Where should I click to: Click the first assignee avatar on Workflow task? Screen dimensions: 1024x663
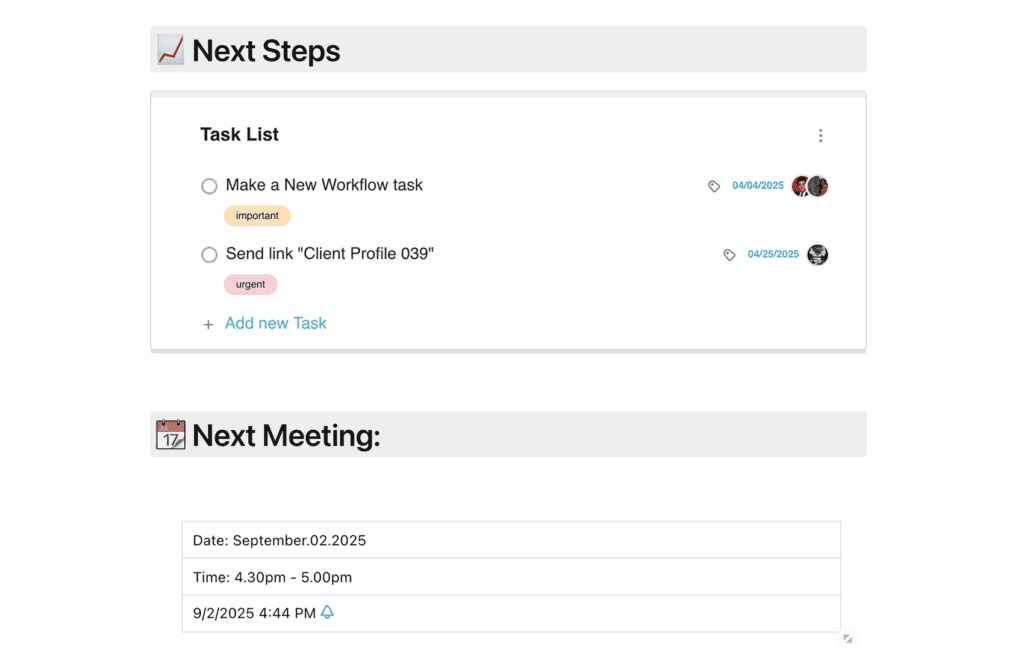point(799,186)
